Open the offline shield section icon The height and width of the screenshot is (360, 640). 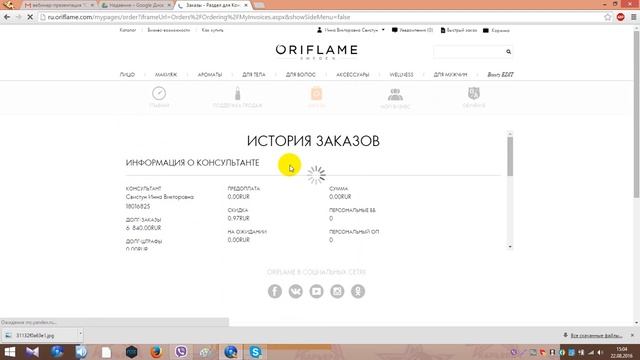coord(473,93)
